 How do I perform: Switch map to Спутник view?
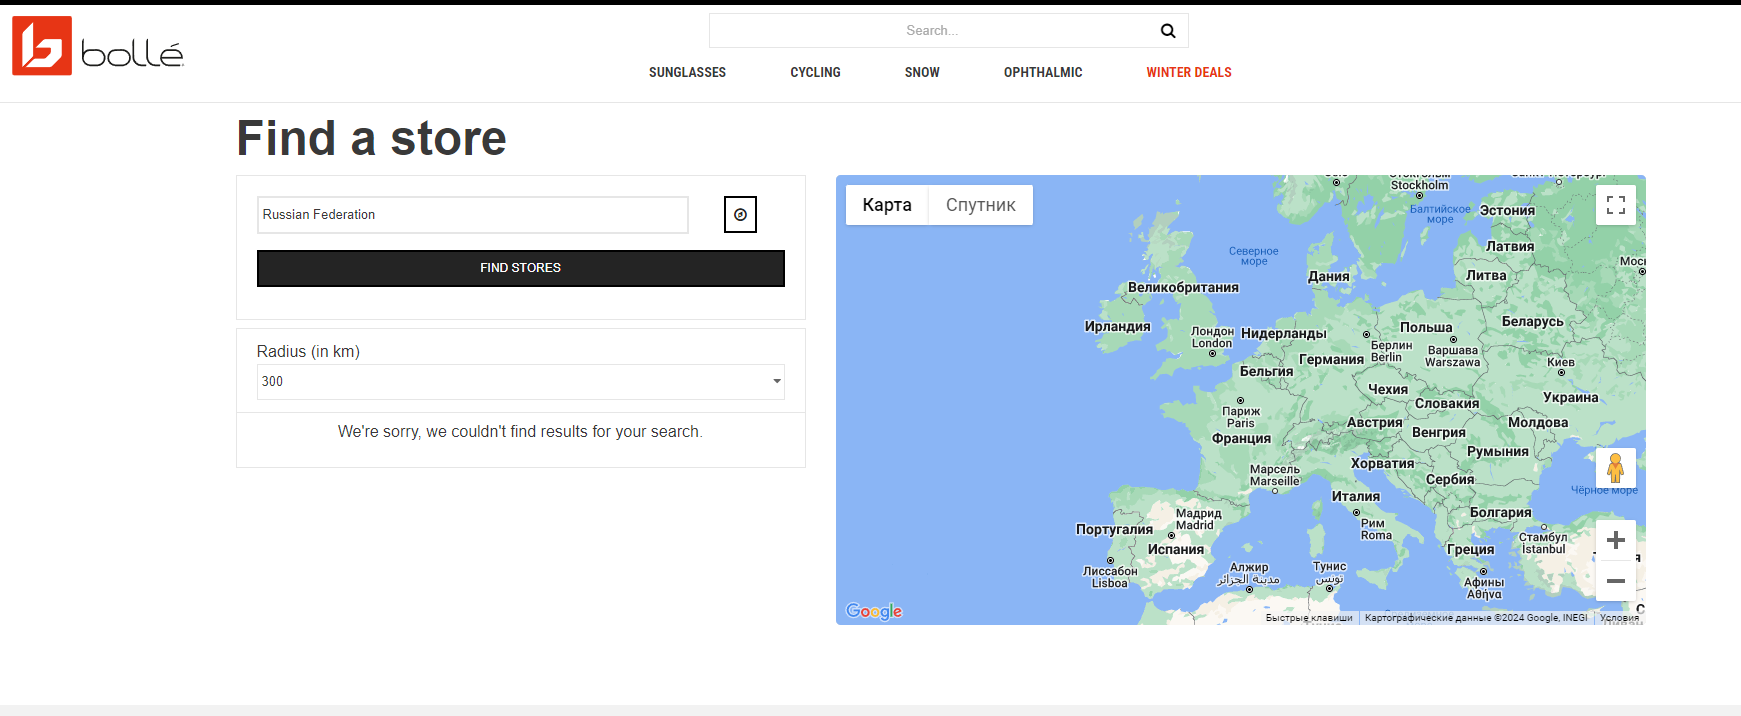981,205
